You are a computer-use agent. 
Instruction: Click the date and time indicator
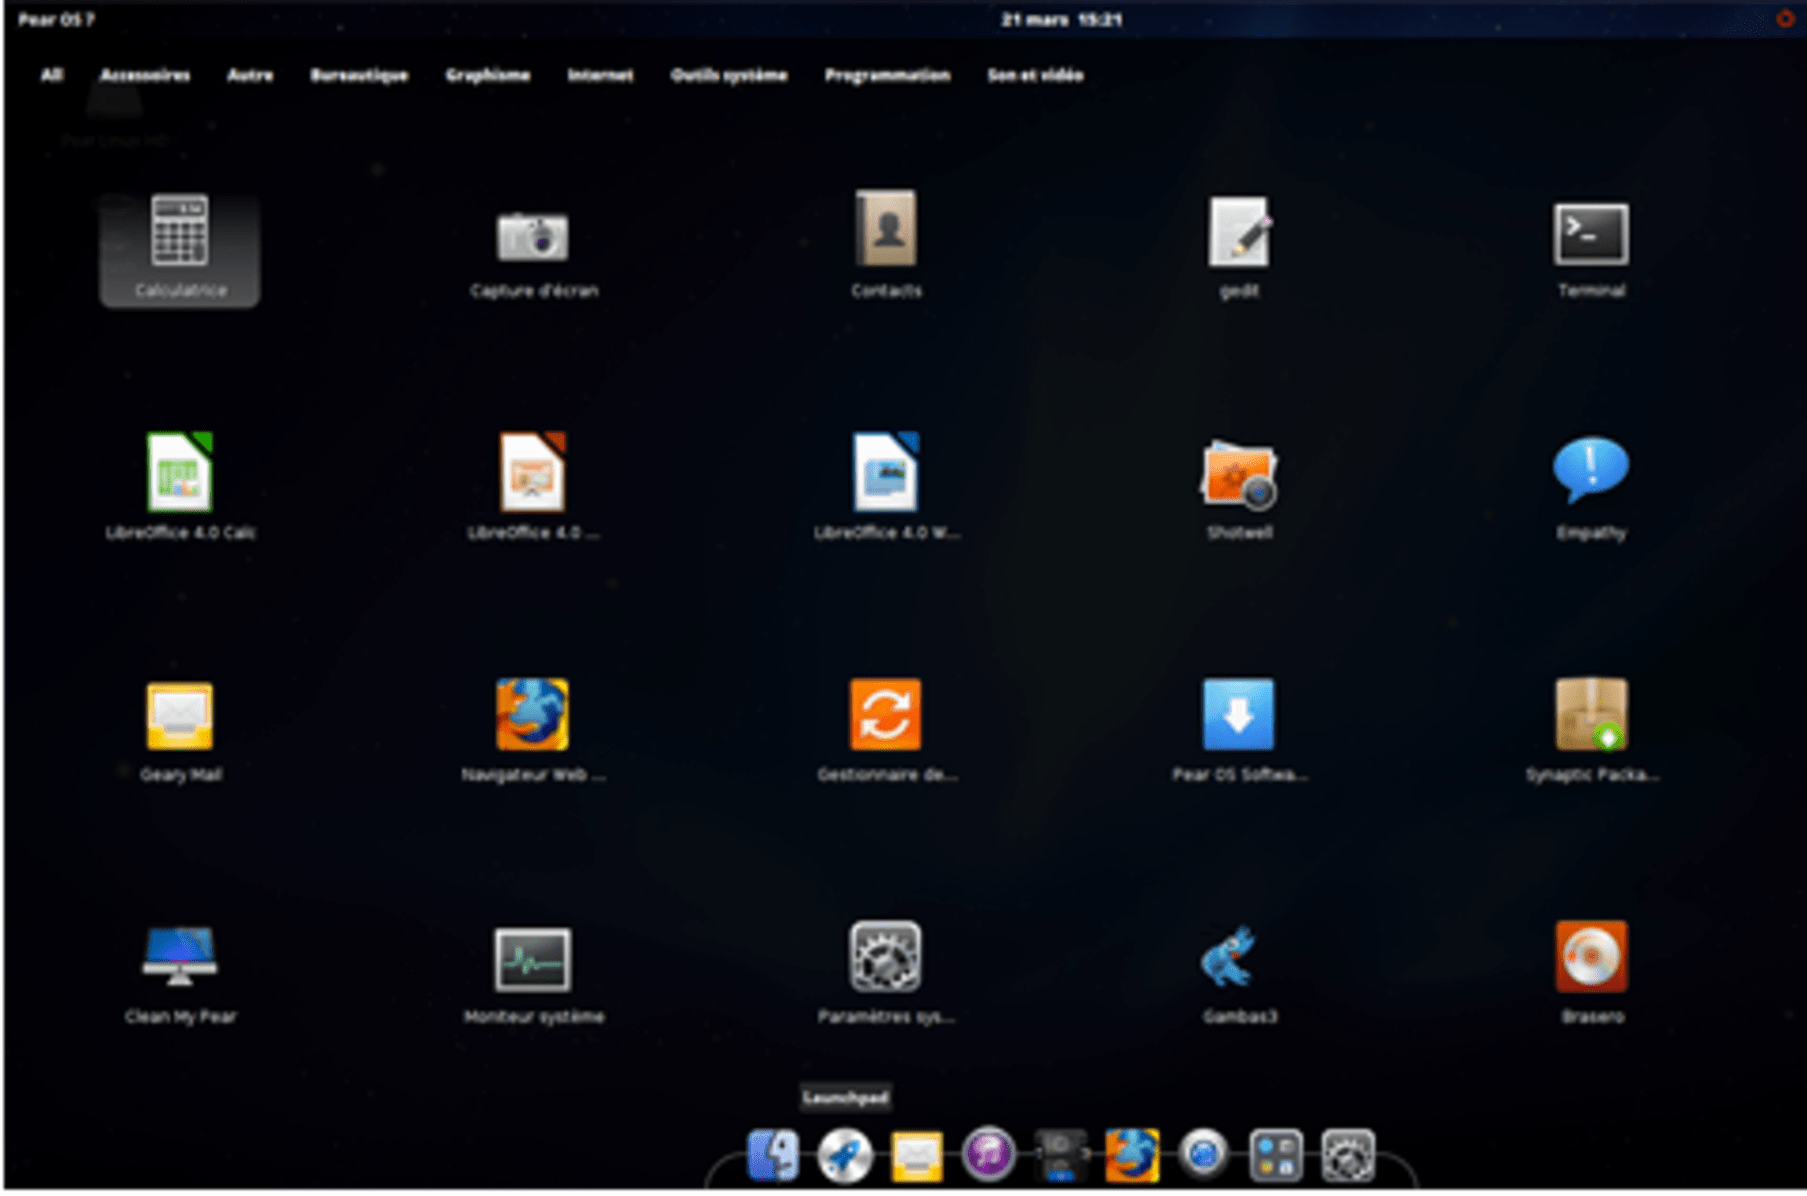coord(1062,19)
